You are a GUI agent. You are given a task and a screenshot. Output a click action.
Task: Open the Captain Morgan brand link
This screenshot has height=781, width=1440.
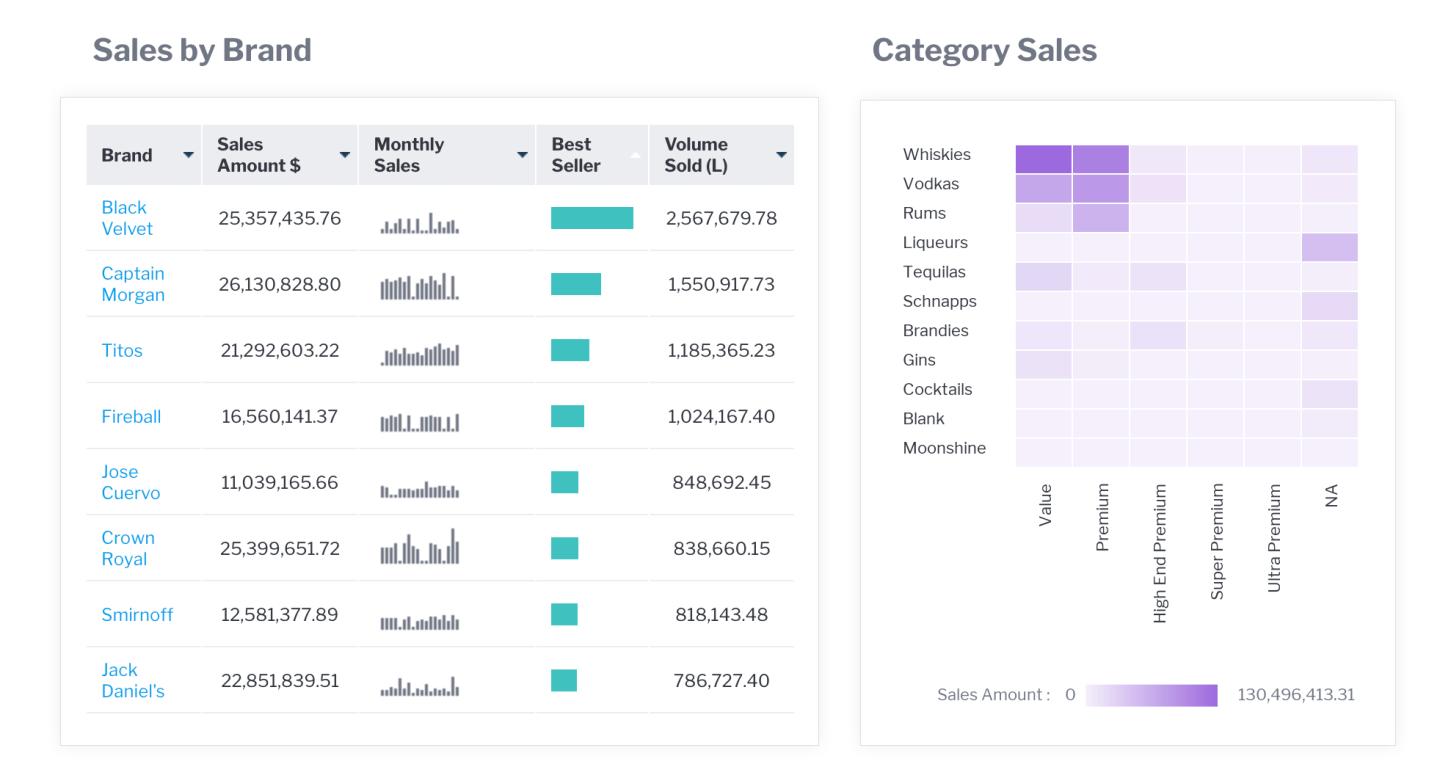[132, 284]
